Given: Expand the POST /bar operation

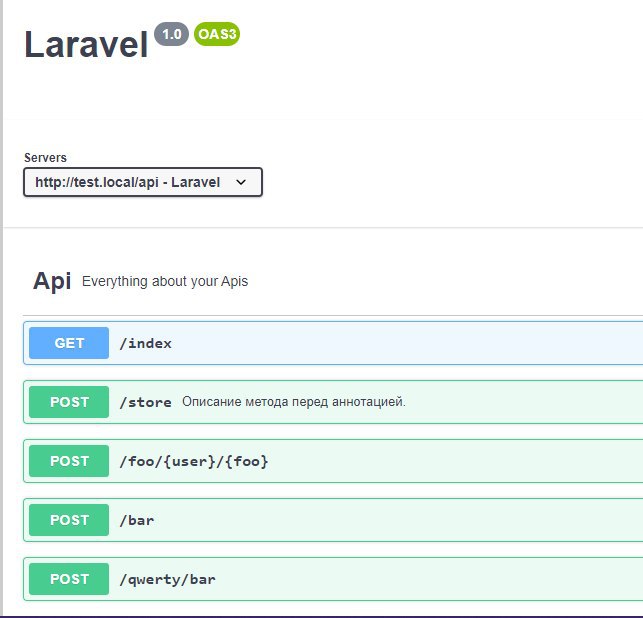Looking at the screenshot, I should pos(333,520).
